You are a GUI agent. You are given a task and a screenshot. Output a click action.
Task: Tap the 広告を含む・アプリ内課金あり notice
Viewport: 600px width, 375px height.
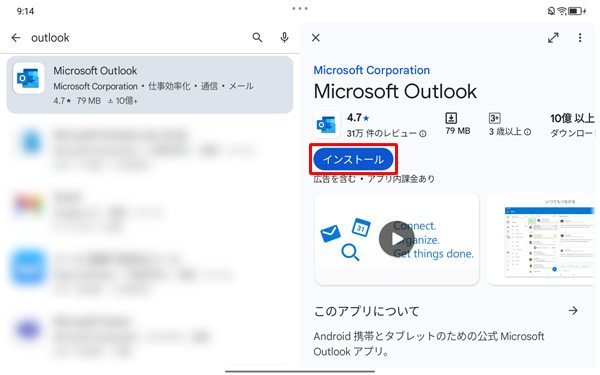coord(374,179)
